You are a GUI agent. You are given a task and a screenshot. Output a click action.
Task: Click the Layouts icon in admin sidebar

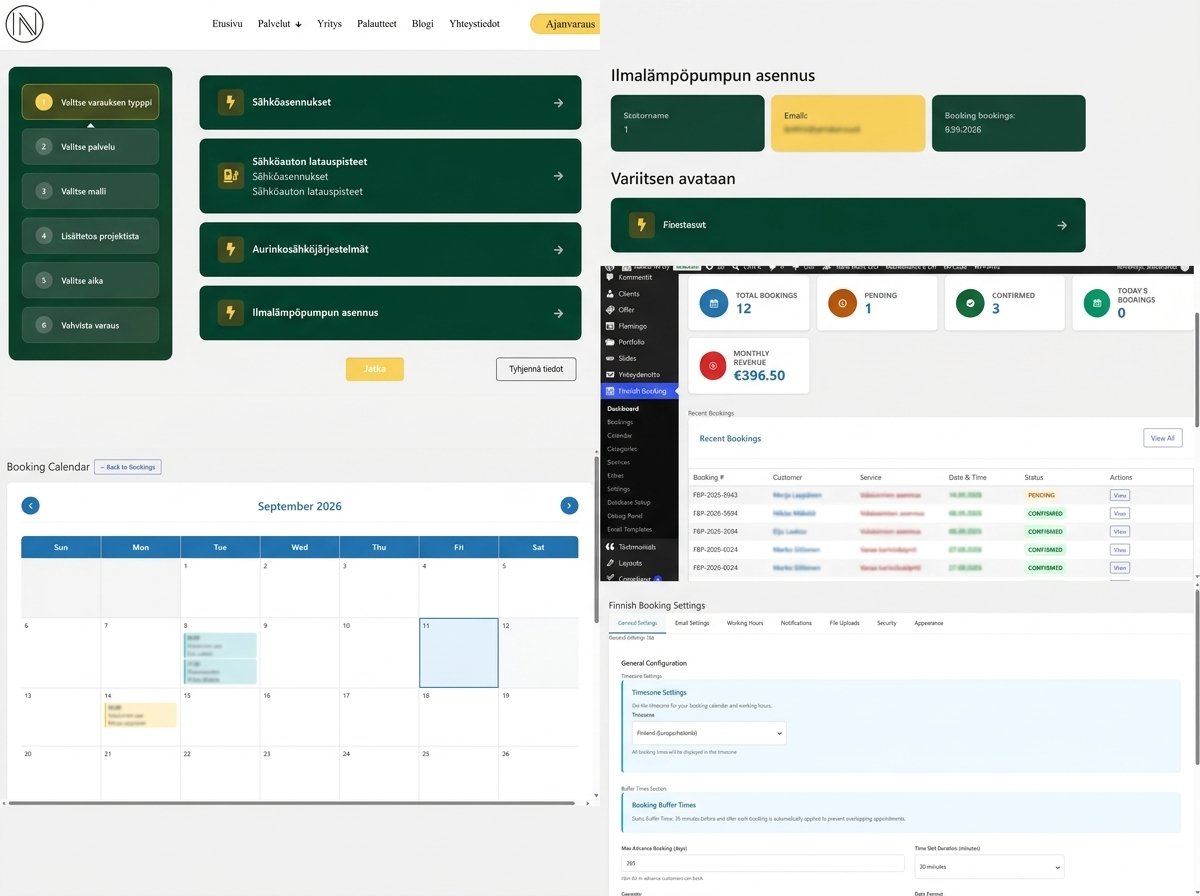(609, 563)
